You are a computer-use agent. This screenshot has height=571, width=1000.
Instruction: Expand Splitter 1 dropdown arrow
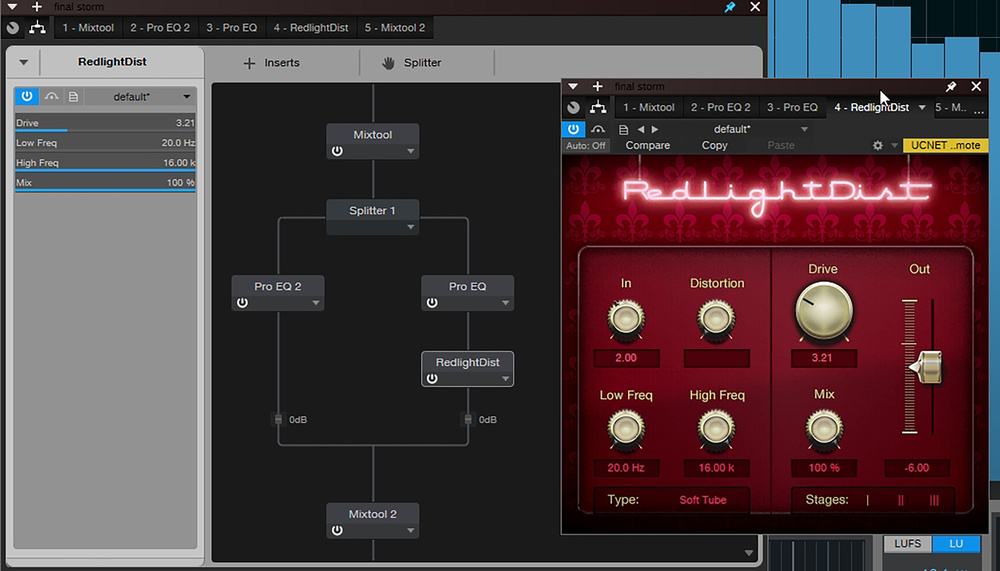tap(411, 227)
